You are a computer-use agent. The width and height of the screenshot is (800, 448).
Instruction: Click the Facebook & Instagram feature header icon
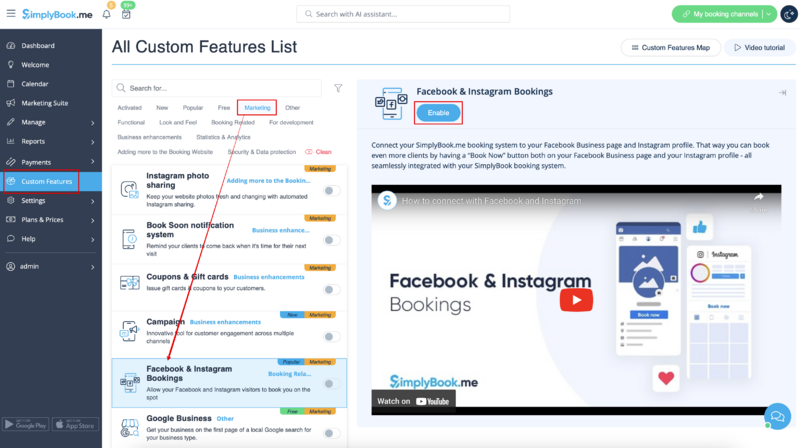391,103
